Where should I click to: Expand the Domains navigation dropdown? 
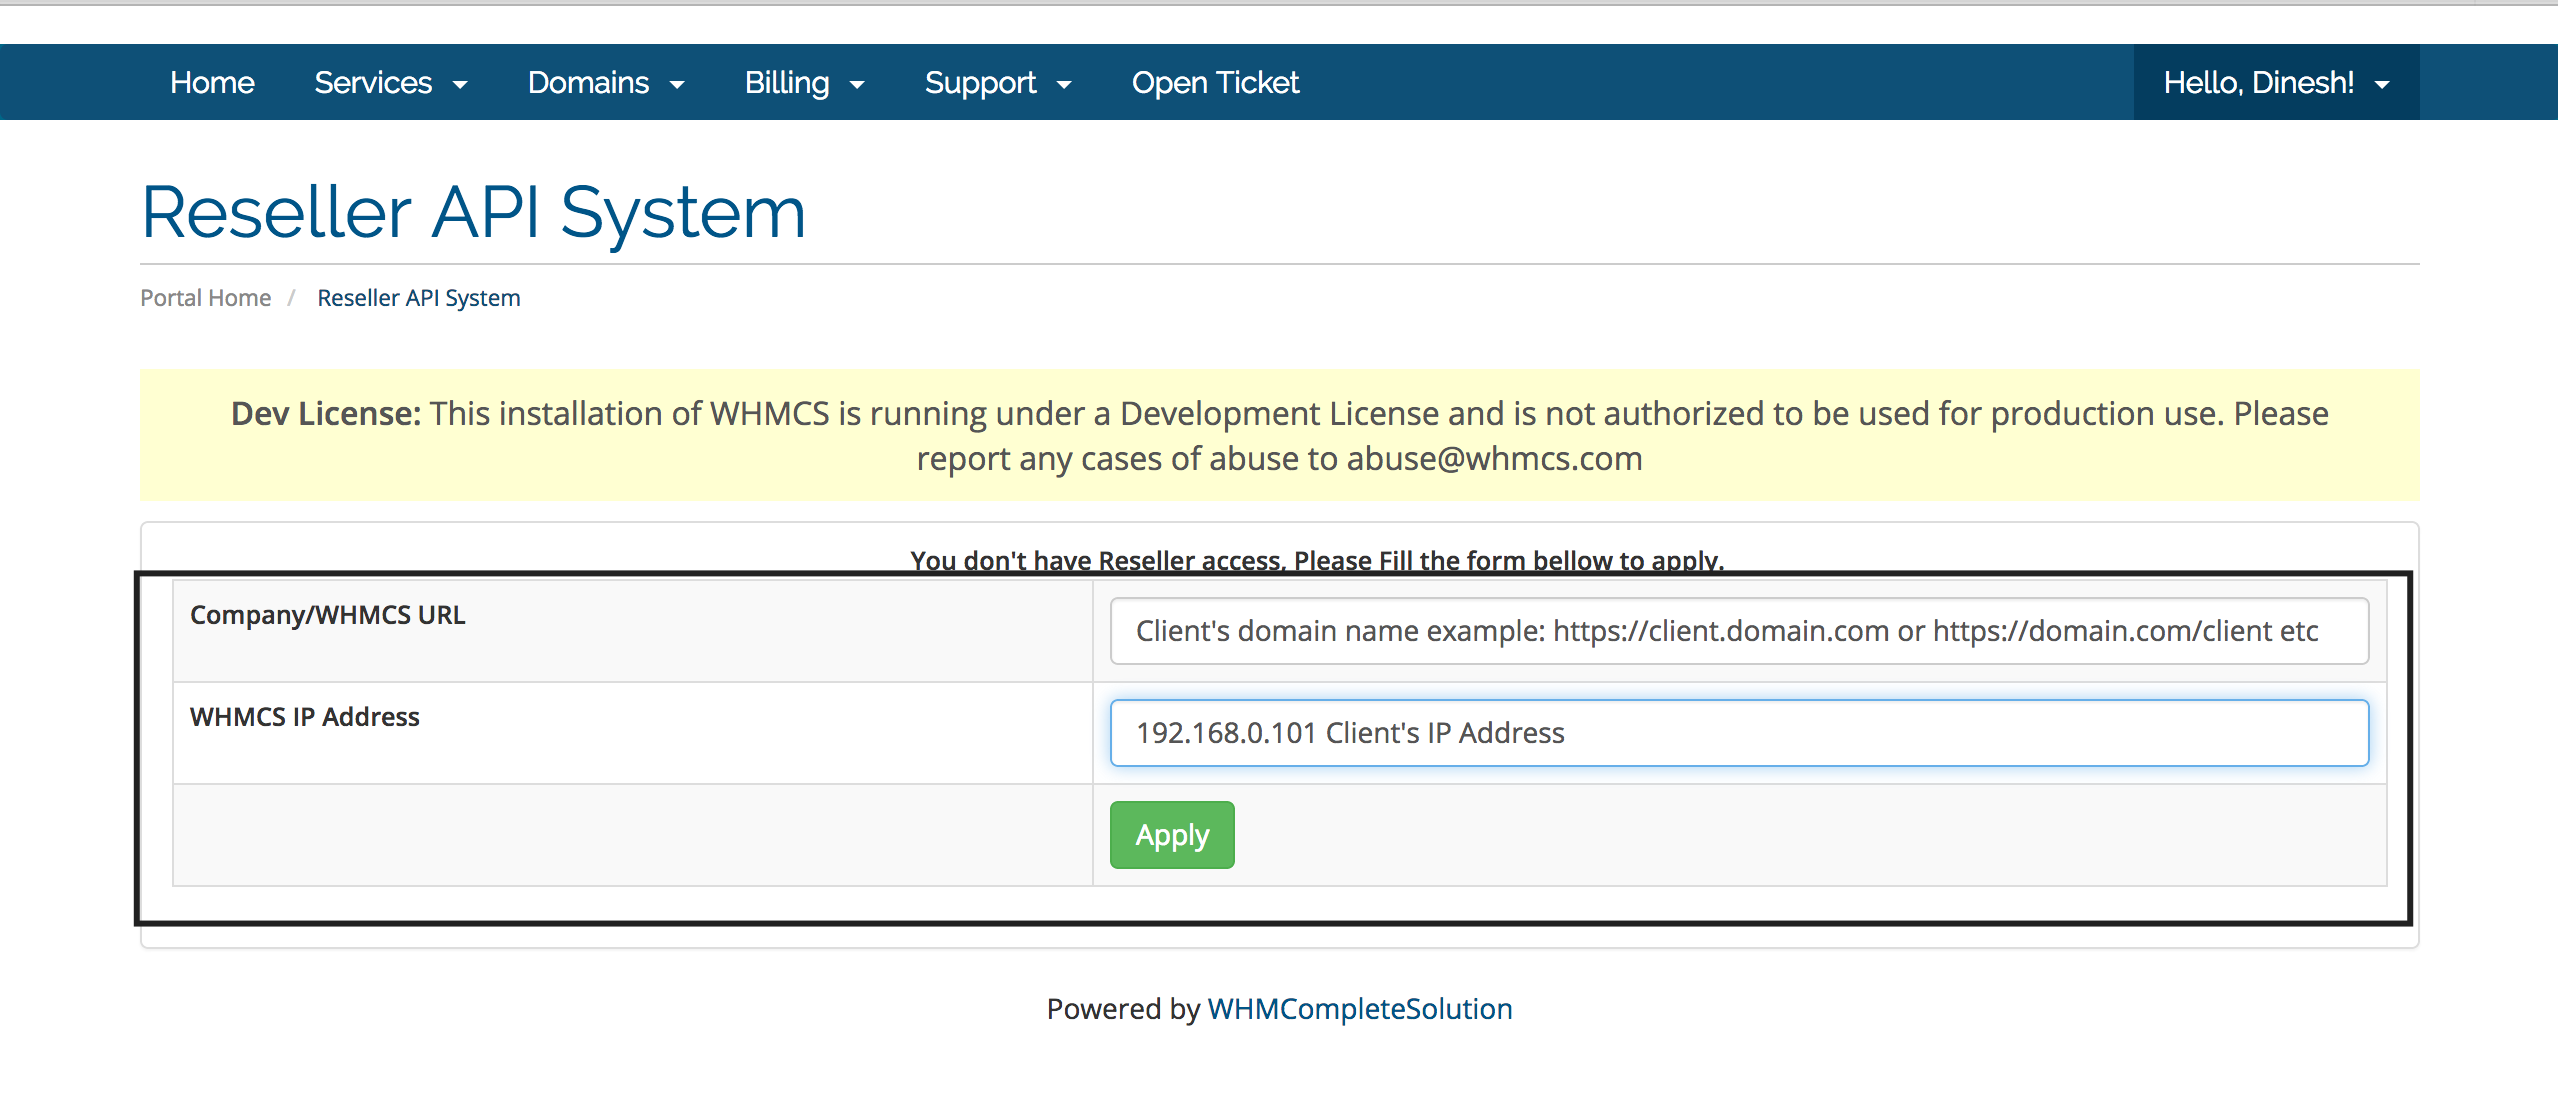[605, 82]
